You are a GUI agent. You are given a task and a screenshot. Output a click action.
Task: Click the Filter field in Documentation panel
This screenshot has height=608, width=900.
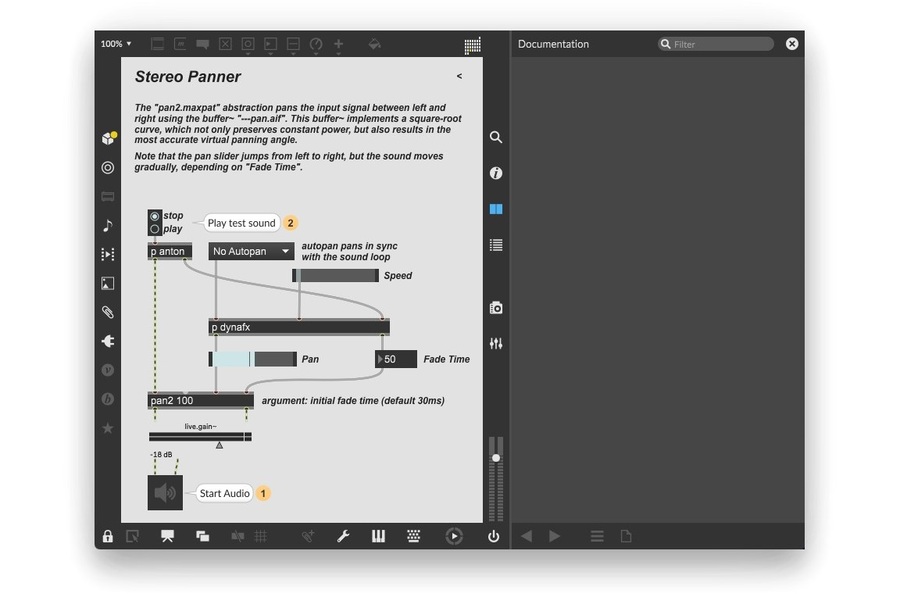pos(716,44)
